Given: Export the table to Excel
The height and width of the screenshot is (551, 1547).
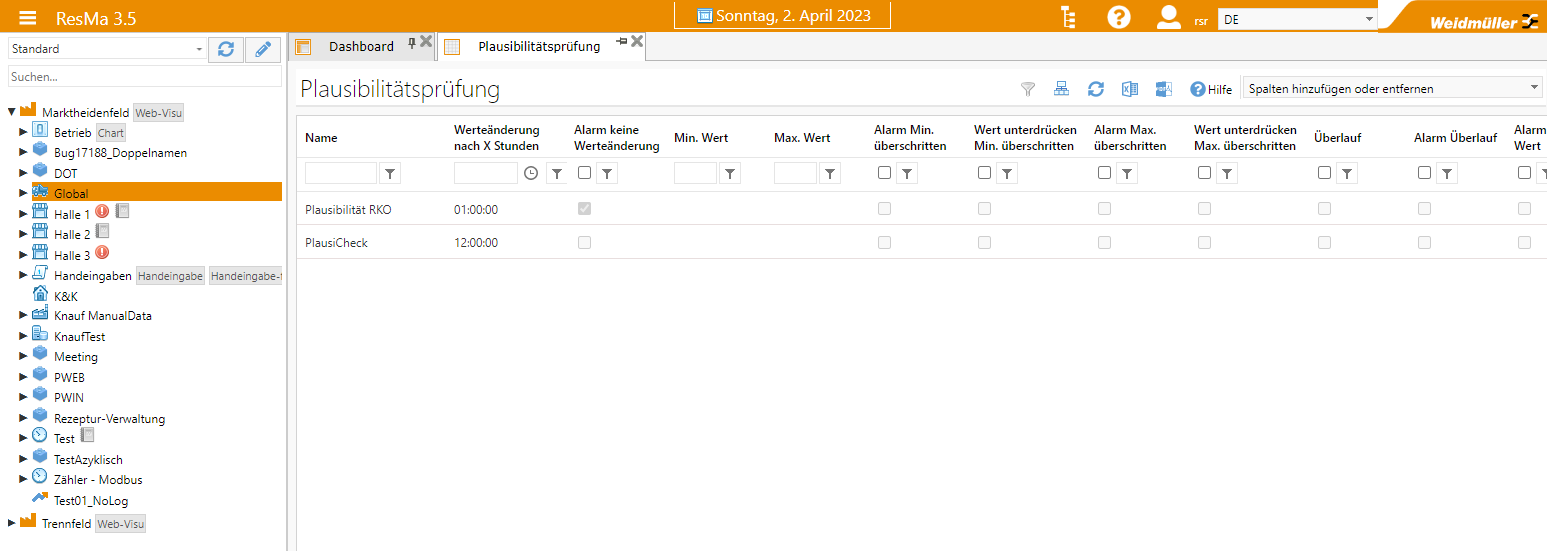Looking at the screenshot, I should click(x=1130, y=89).
